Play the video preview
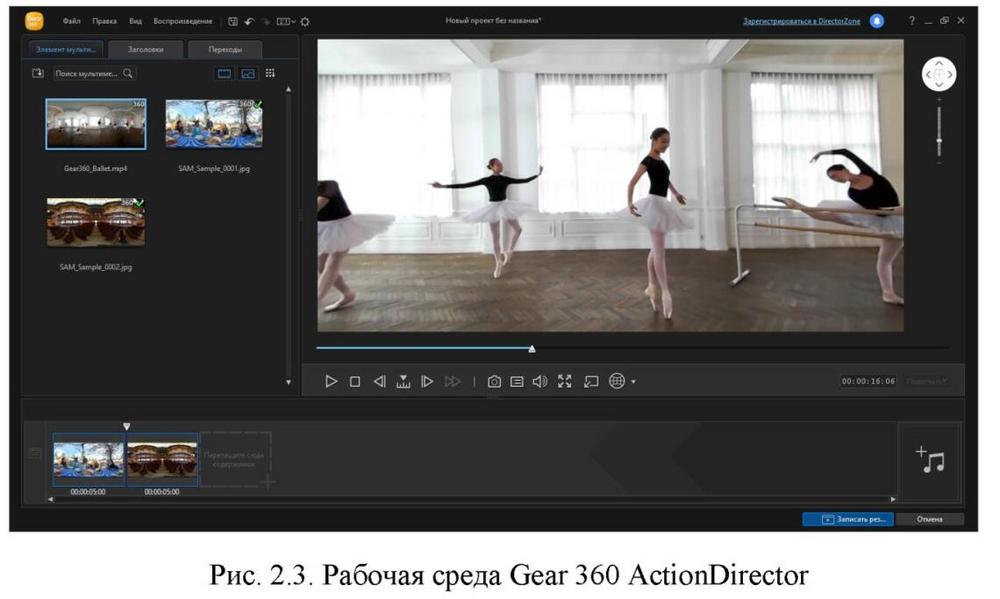This screenshot has width=1000, height=599. [x=331, y=381]
